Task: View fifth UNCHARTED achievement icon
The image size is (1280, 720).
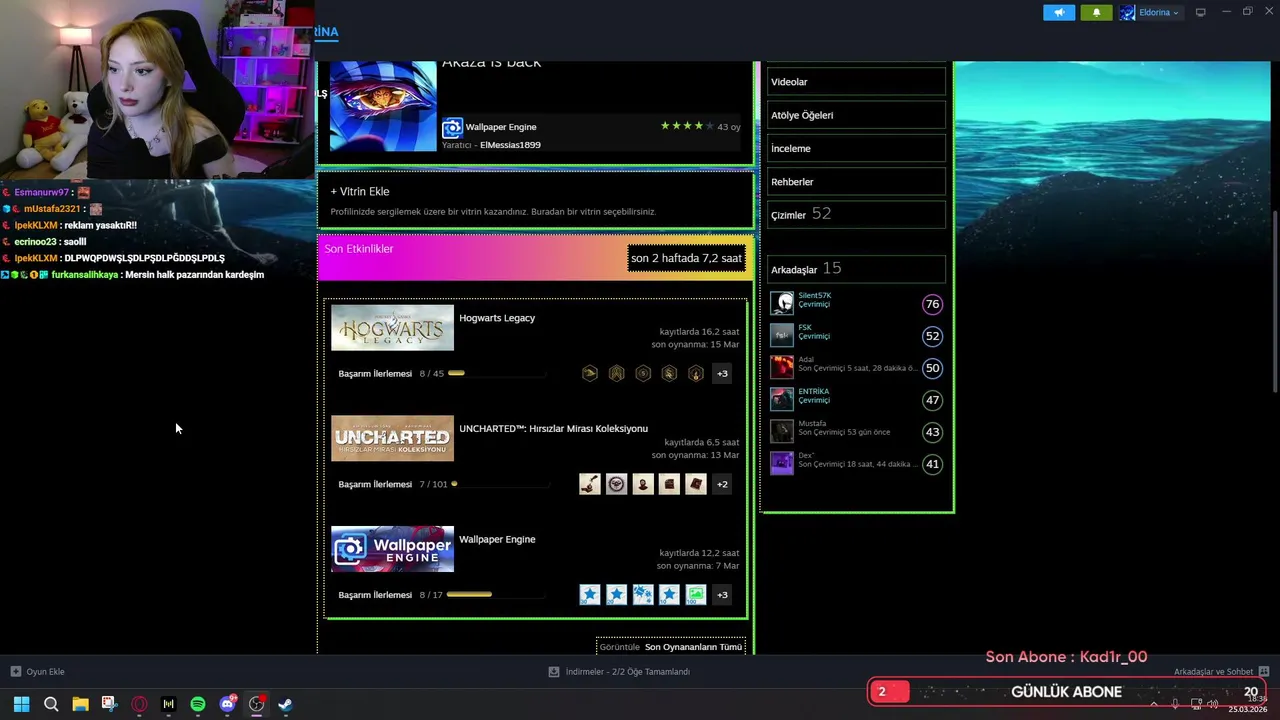Action: point(696,484)
